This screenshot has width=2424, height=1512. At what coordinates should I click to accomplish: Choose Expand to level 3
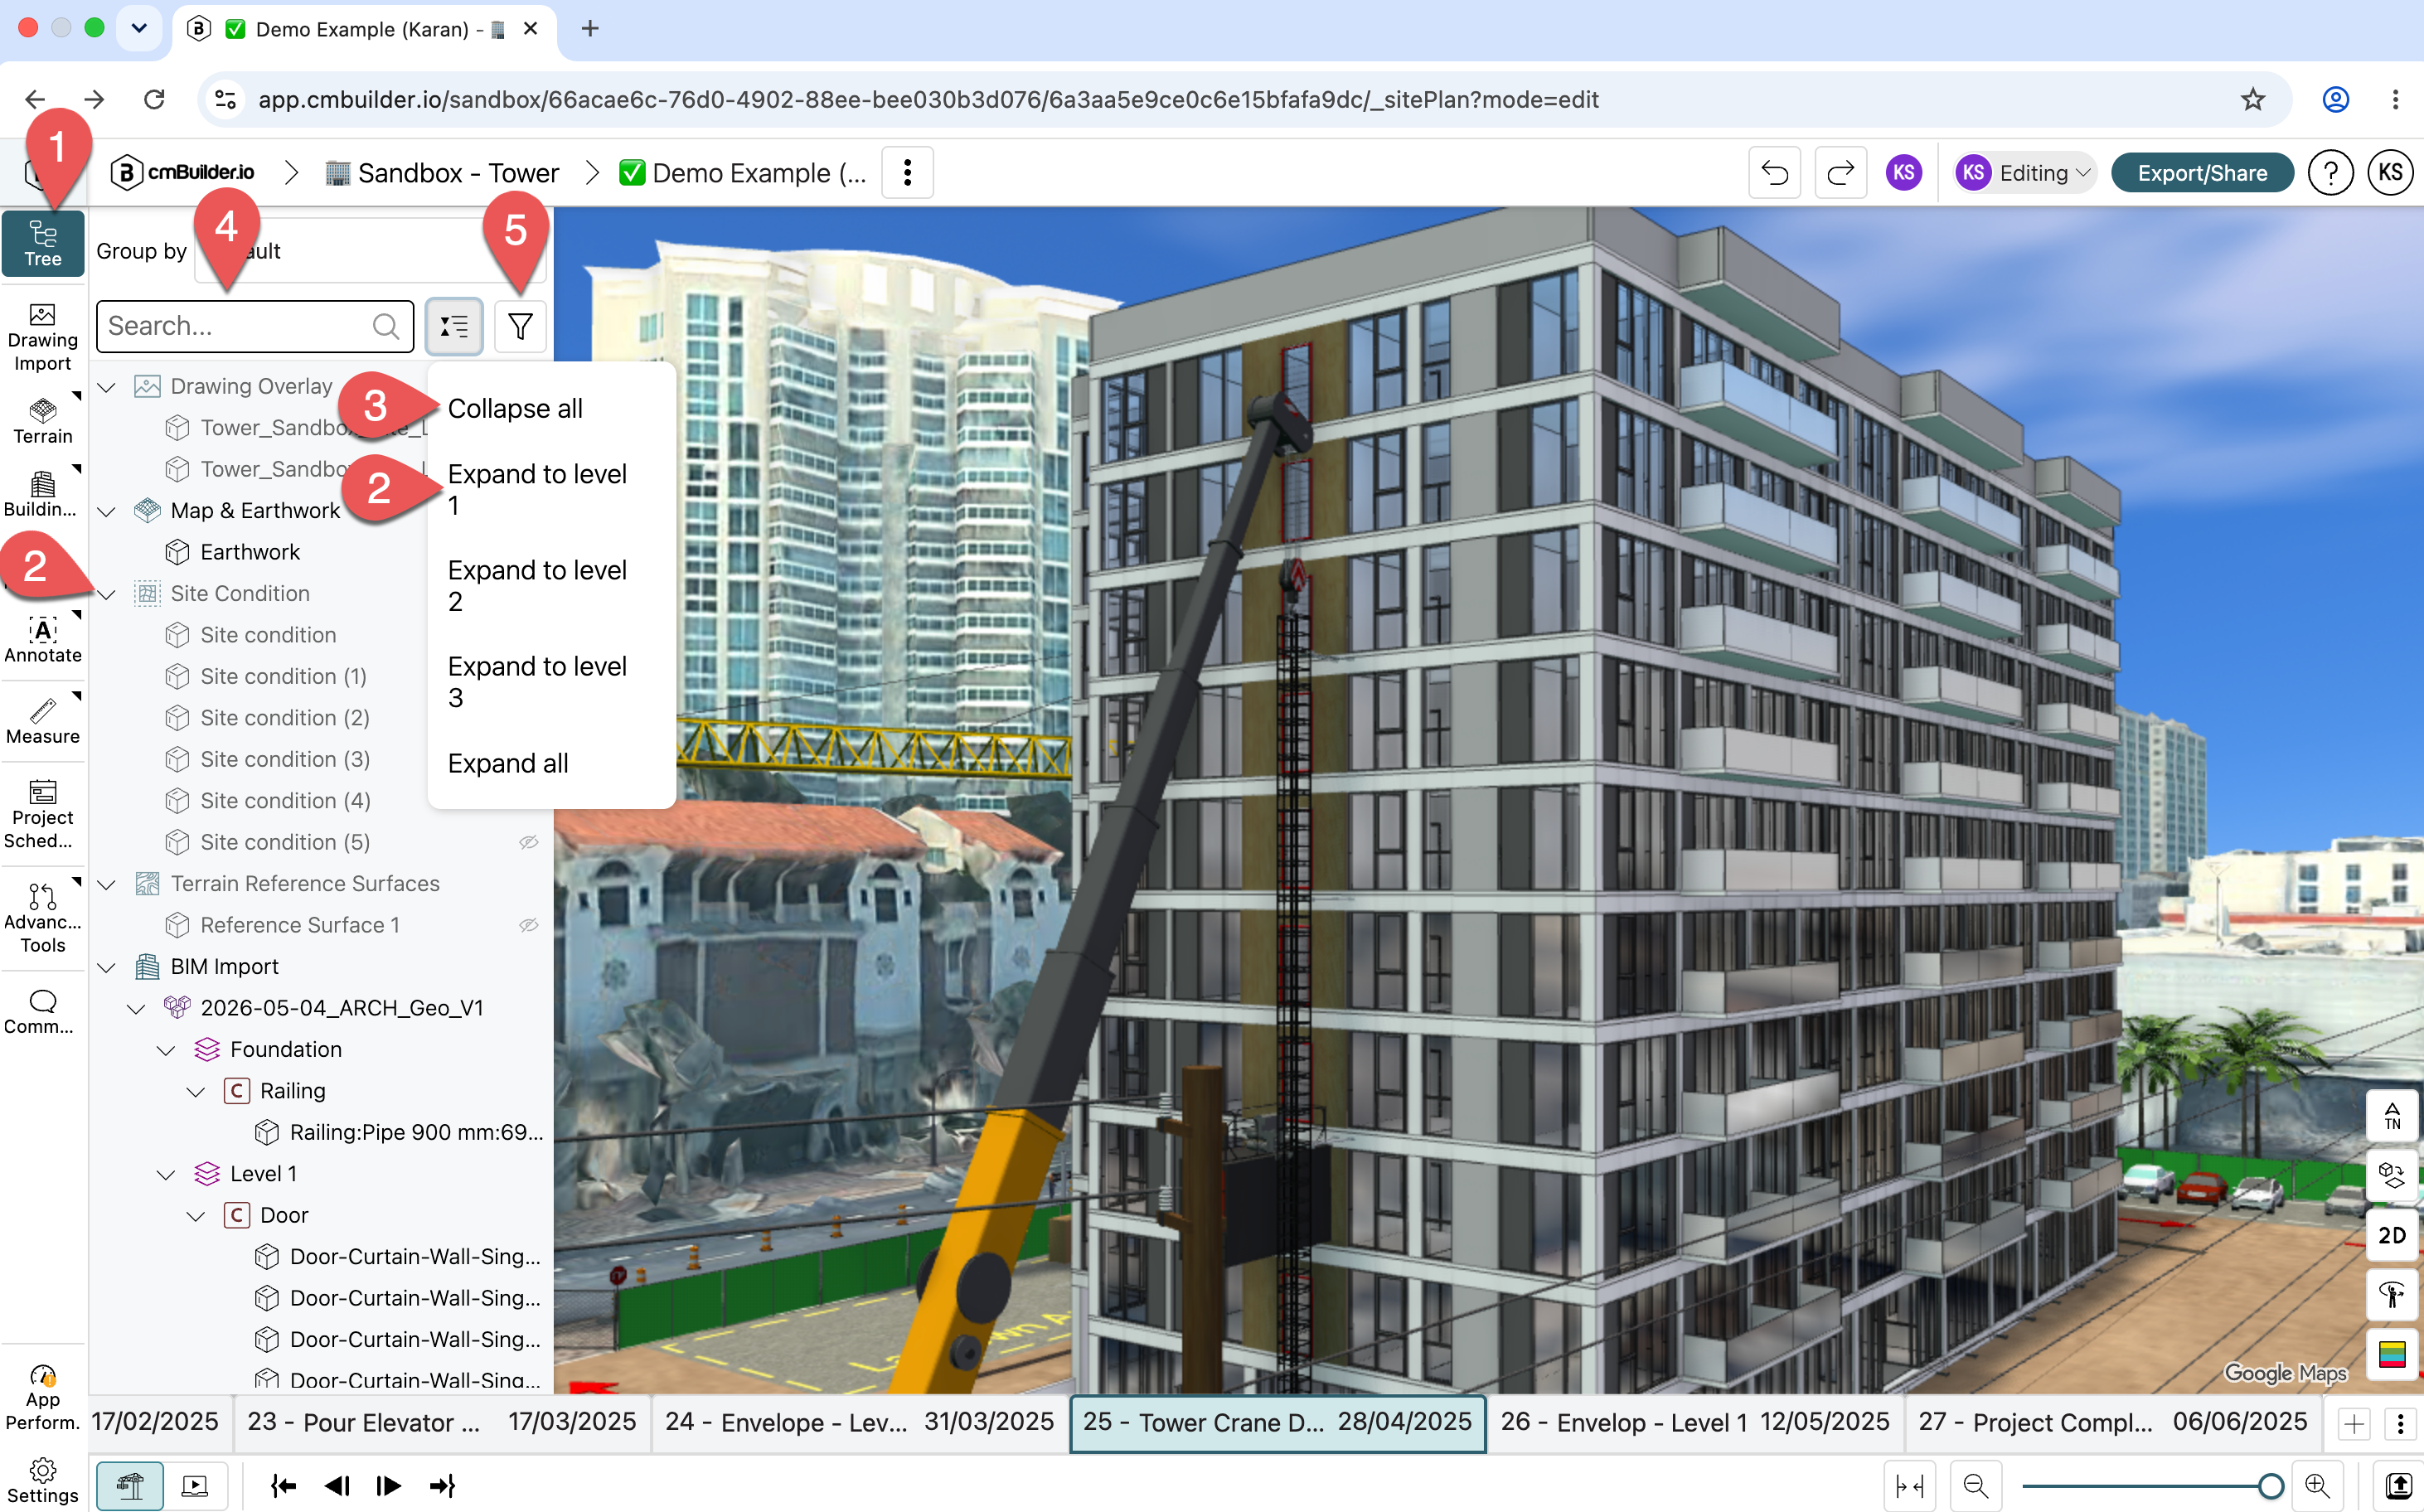tap(552, 681)
